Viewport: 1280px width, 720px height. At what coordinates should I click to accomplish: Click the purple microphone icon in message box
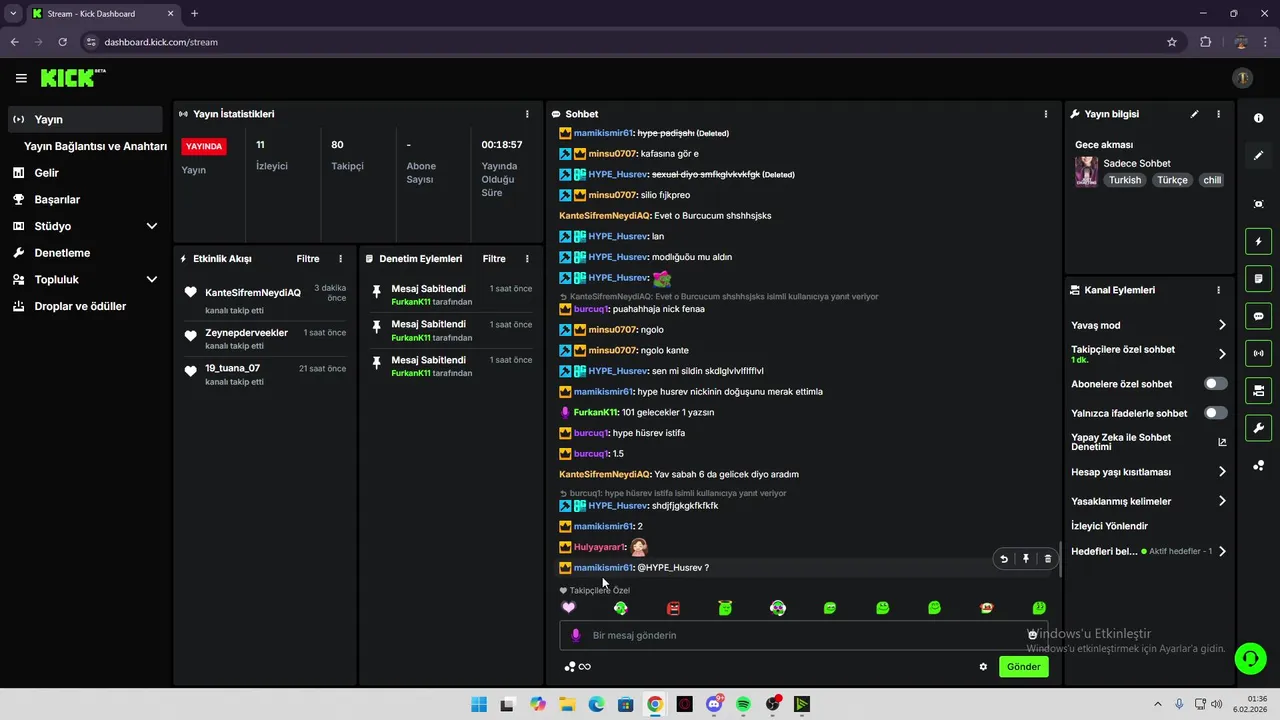[575, 635]
